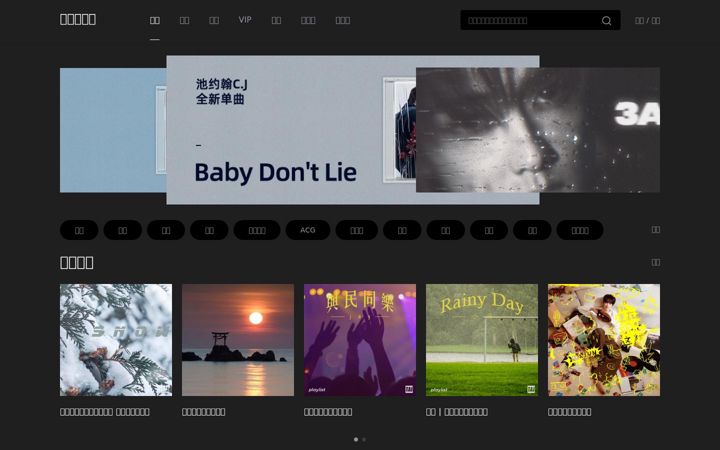Open the VIP navigation tab
The width and height of the screenshot is (720, 450).
point(245,20)
